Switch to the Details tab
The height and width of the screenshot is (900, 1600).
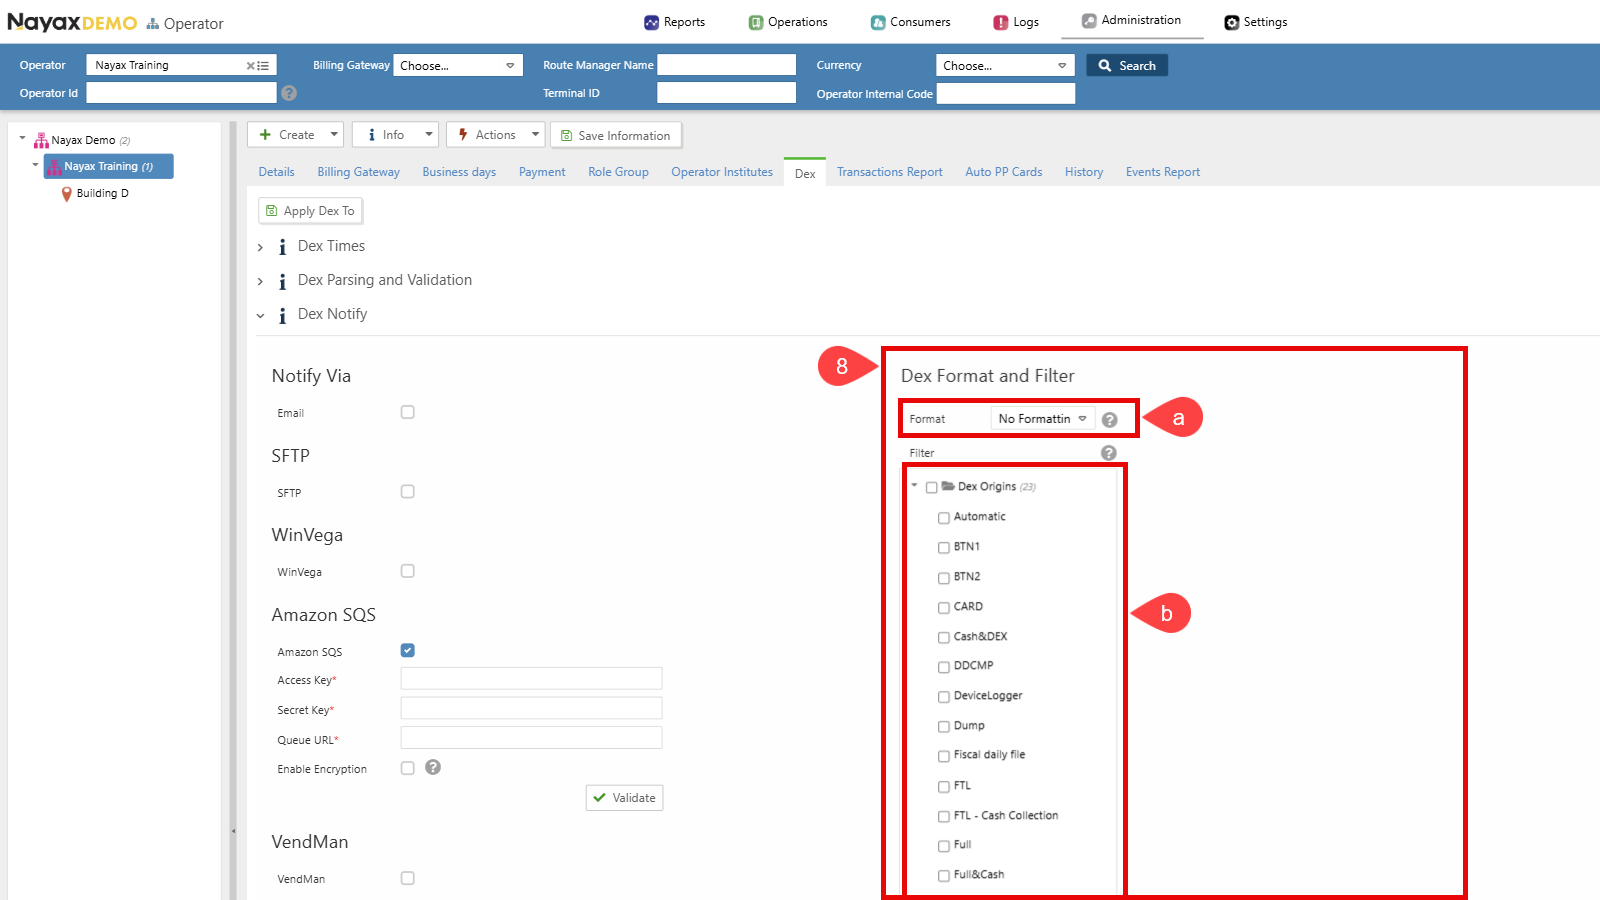click(x=276, y=172)
